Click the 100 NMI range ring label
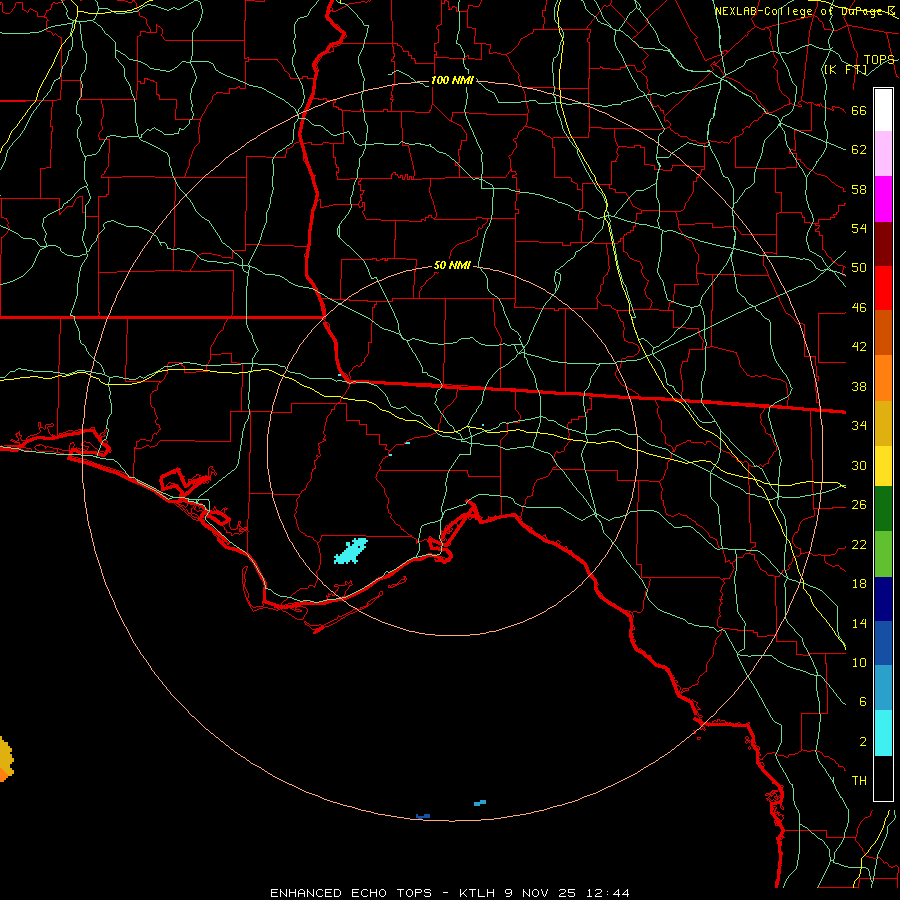The width and height of the screenshot is (900, 900). 452,80
